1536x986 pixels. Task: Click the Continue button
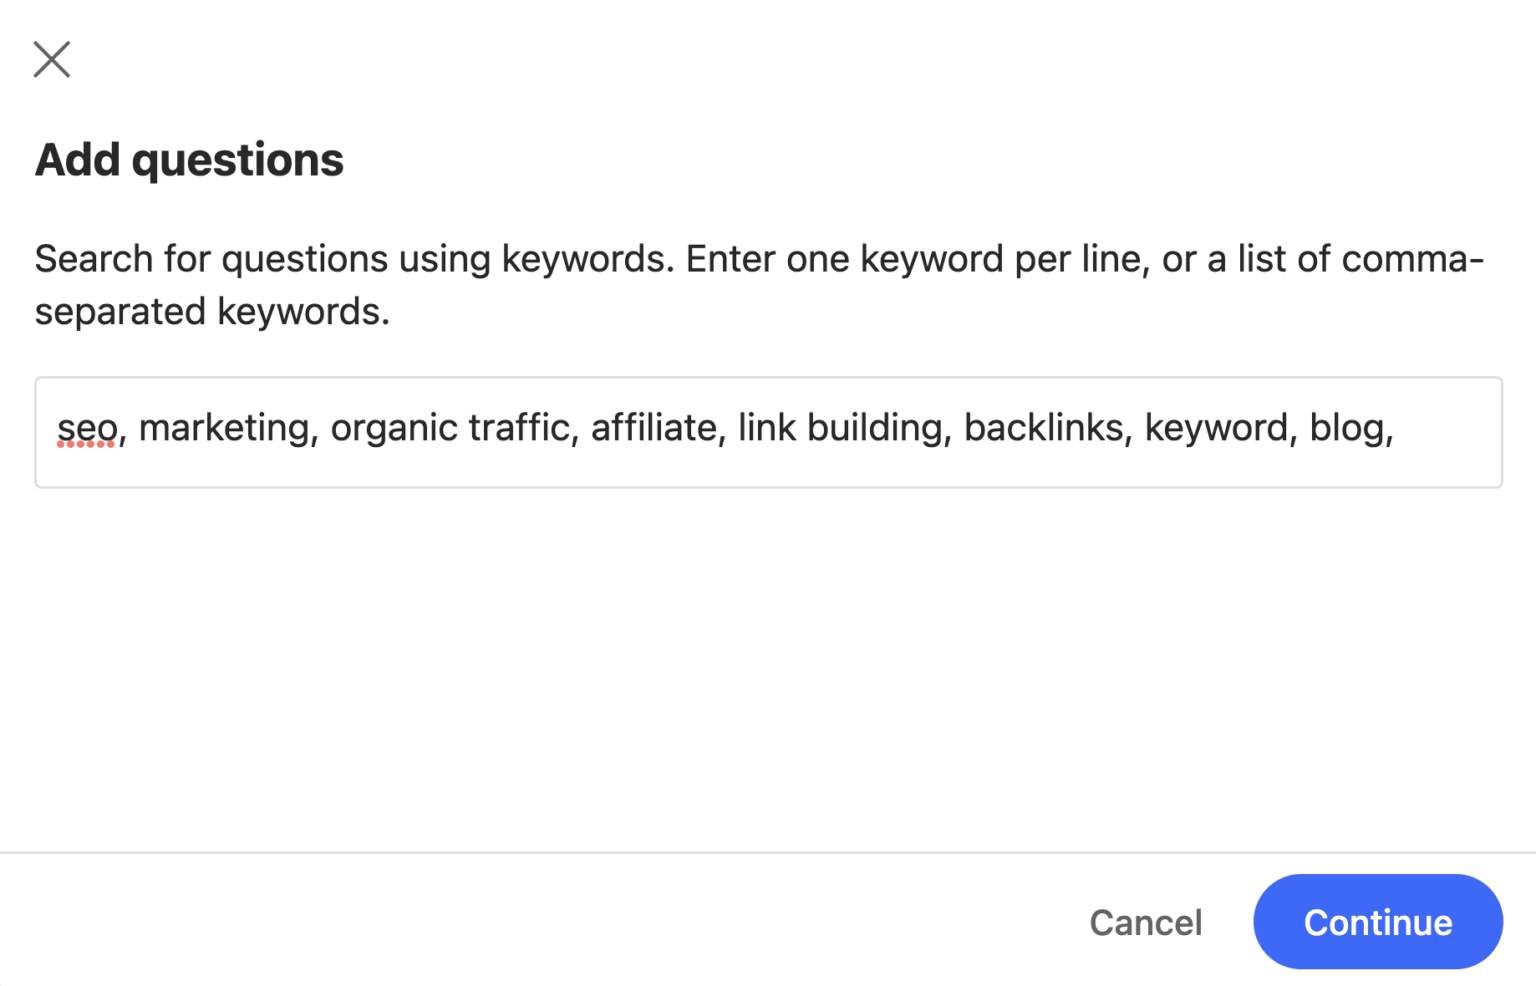tap(1377, 922)
